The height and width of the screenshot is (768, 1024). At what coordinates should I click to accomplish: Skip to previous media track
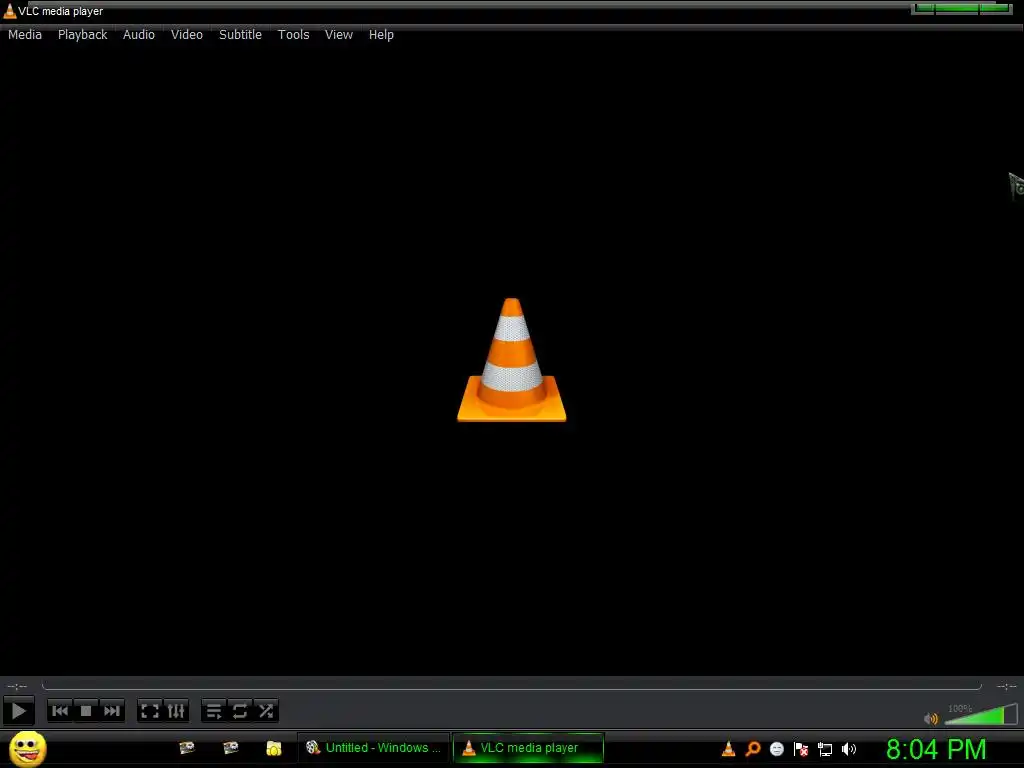click(60, 711)
